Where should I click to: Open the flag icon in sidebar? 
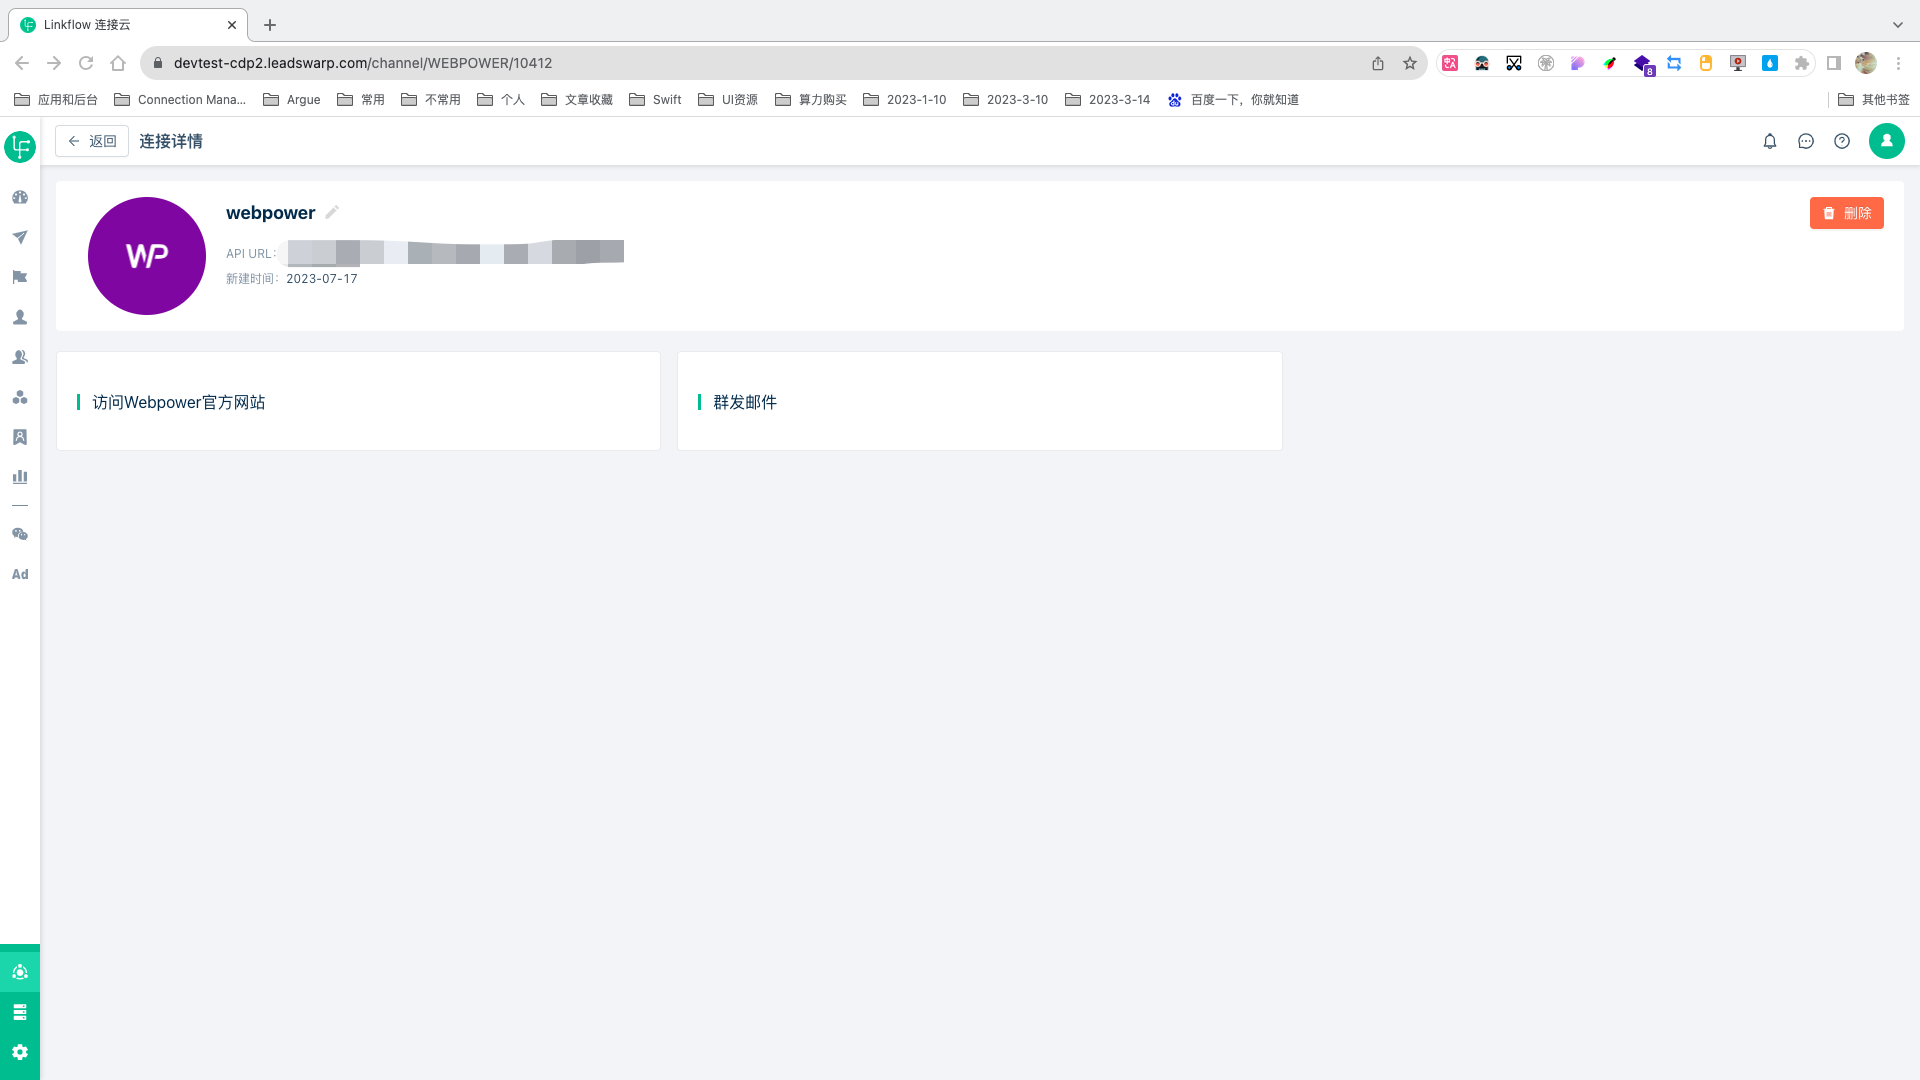tap(20, 277)
